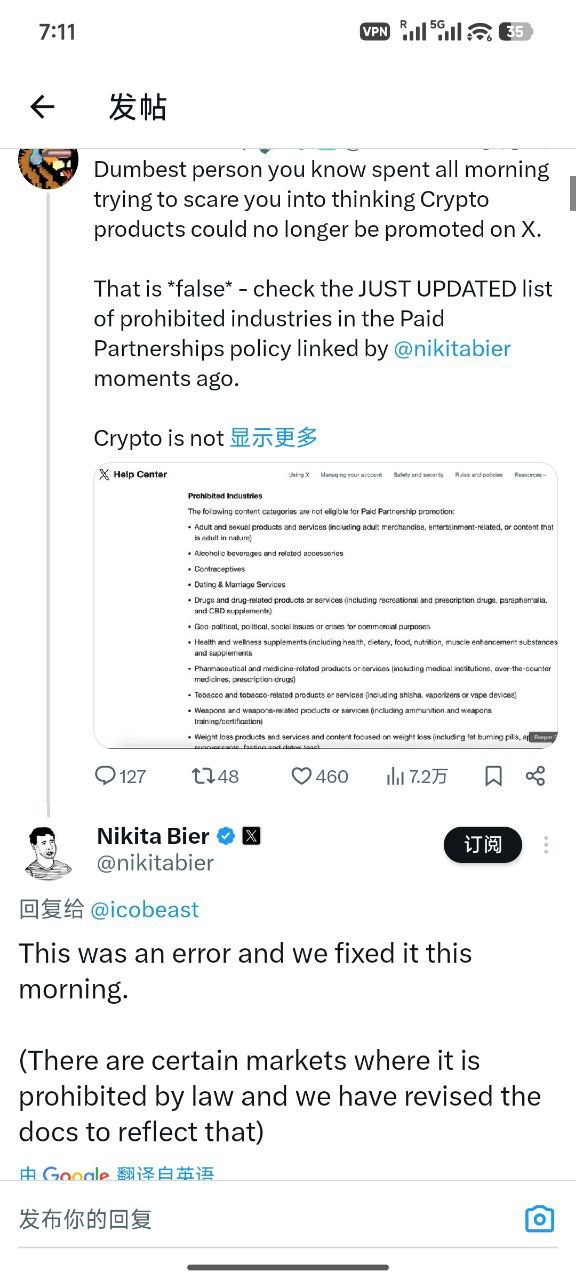576x1280 pixels.
Task: Tap the X affiliate badge next to Nikita Bier
Action: tap(249, 835)
